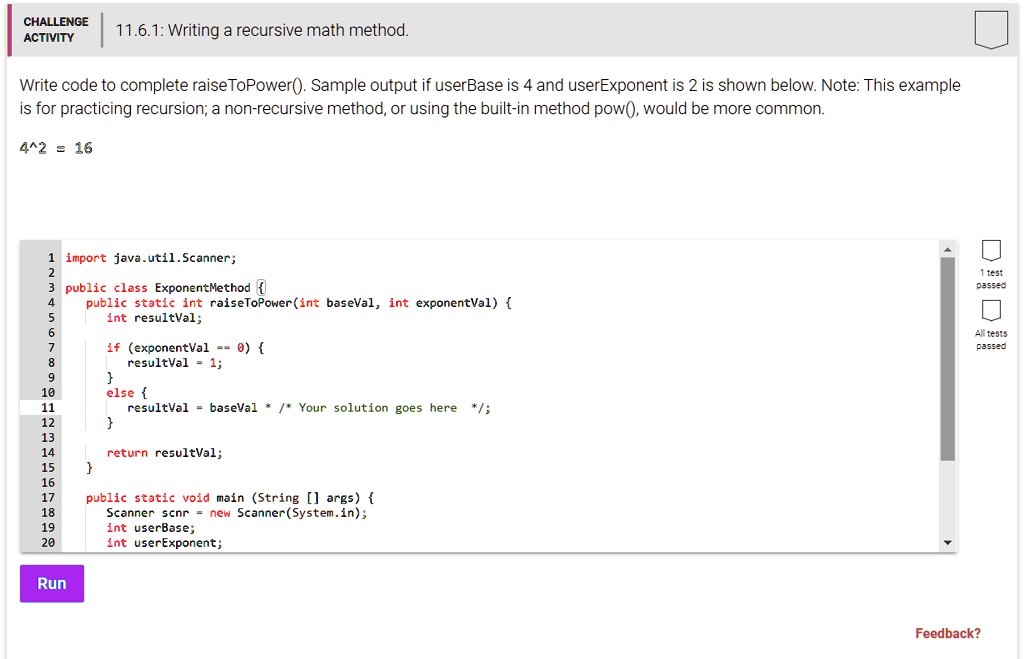The width and height of the screenshot is (1024, 659).
Task: Click the 'import java.util.Scanner;' statement
Action: [x=150, y=257]
